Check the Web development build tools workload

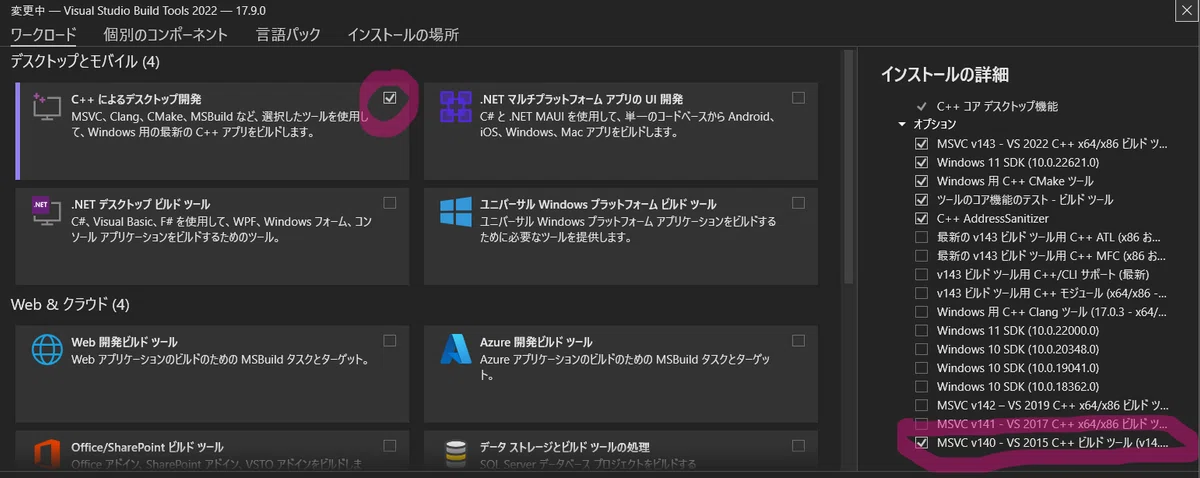click(x=390, y=341)
